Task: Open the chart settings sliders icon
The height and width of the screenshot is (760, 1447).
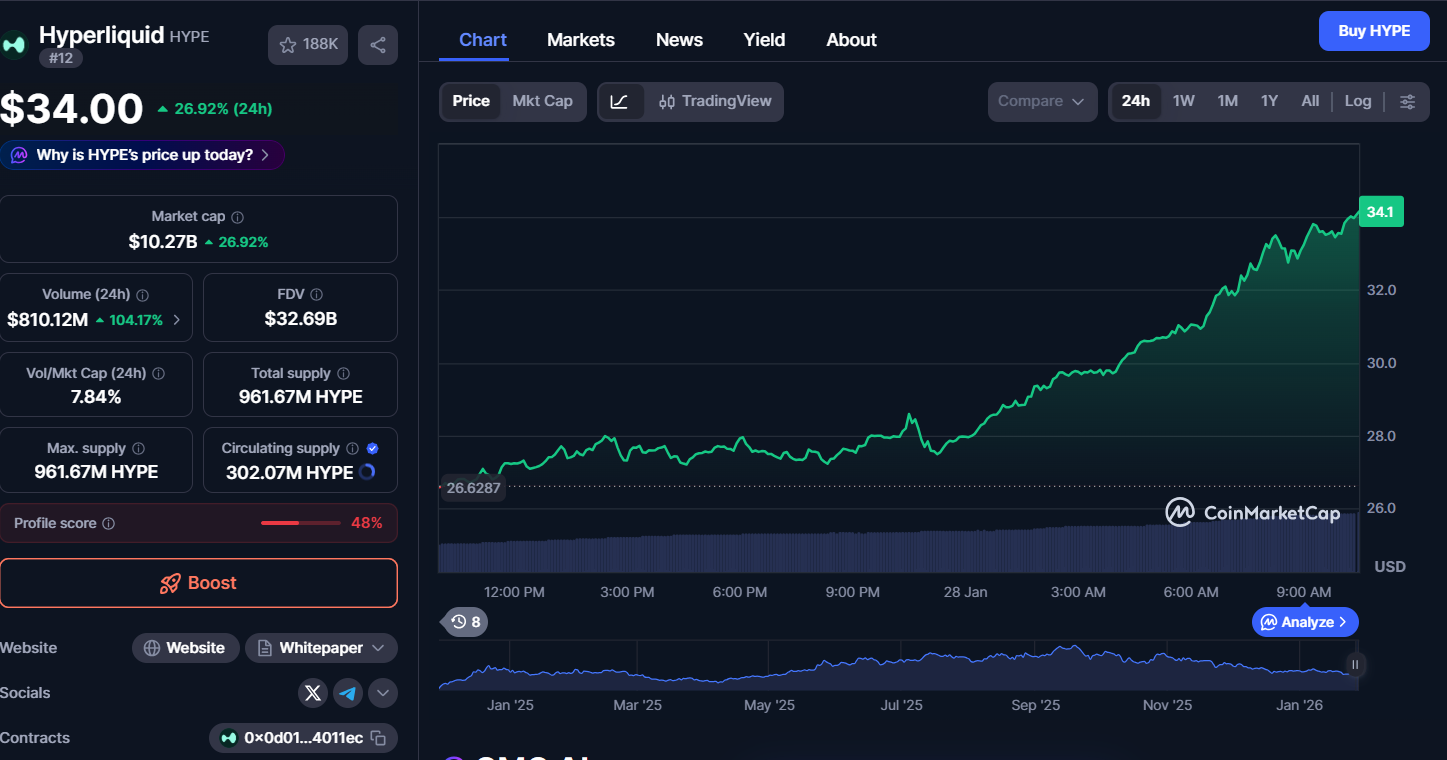Action: click(1407, 101)
